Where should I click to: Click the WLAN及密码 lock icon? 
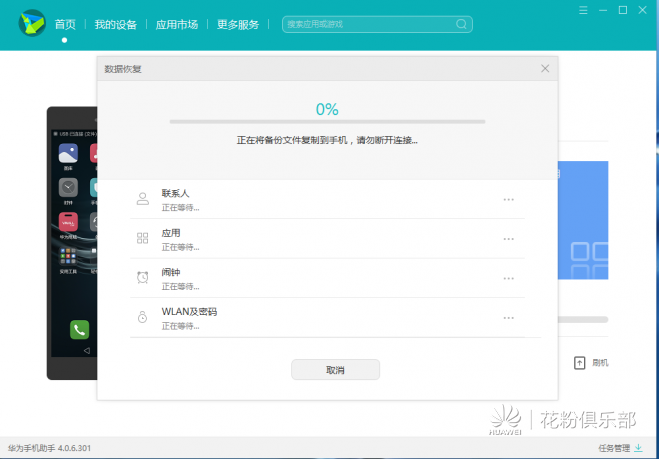point(142,317)
